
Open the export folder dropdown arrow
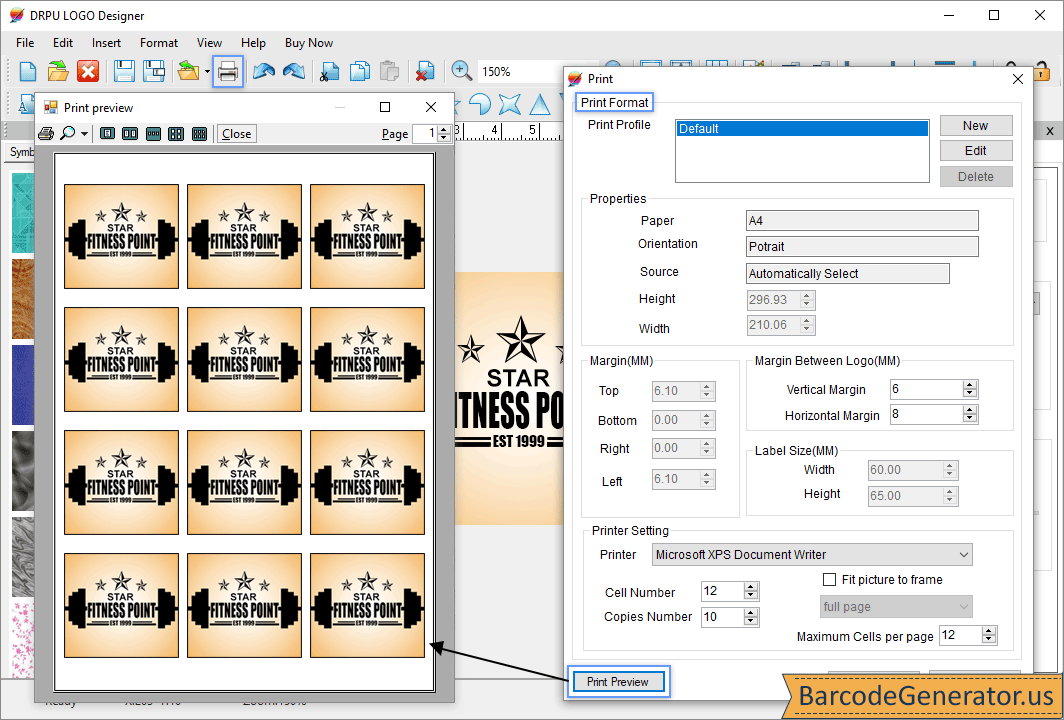point(207,71)
